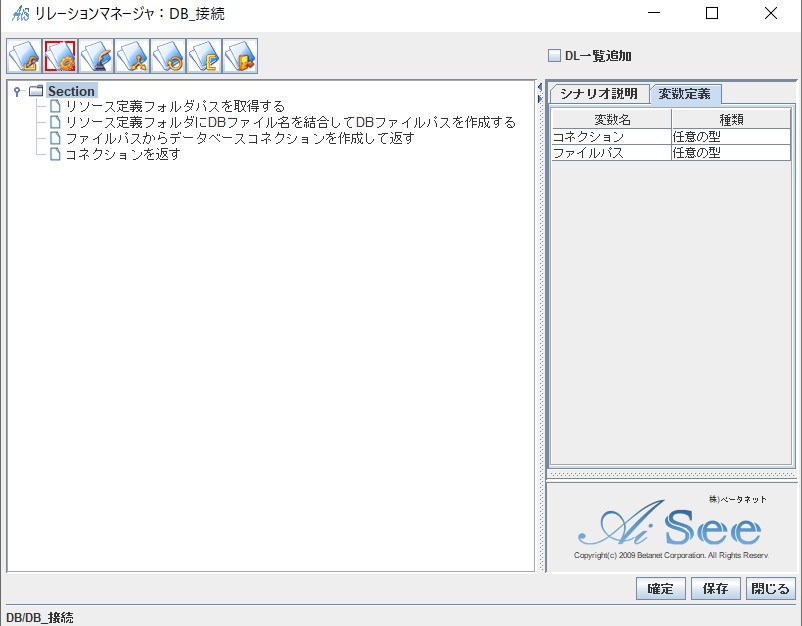Viewport: 802px width, 626px height.
Task: Collapse the Section tree node handle
Action: coord(17,92)
